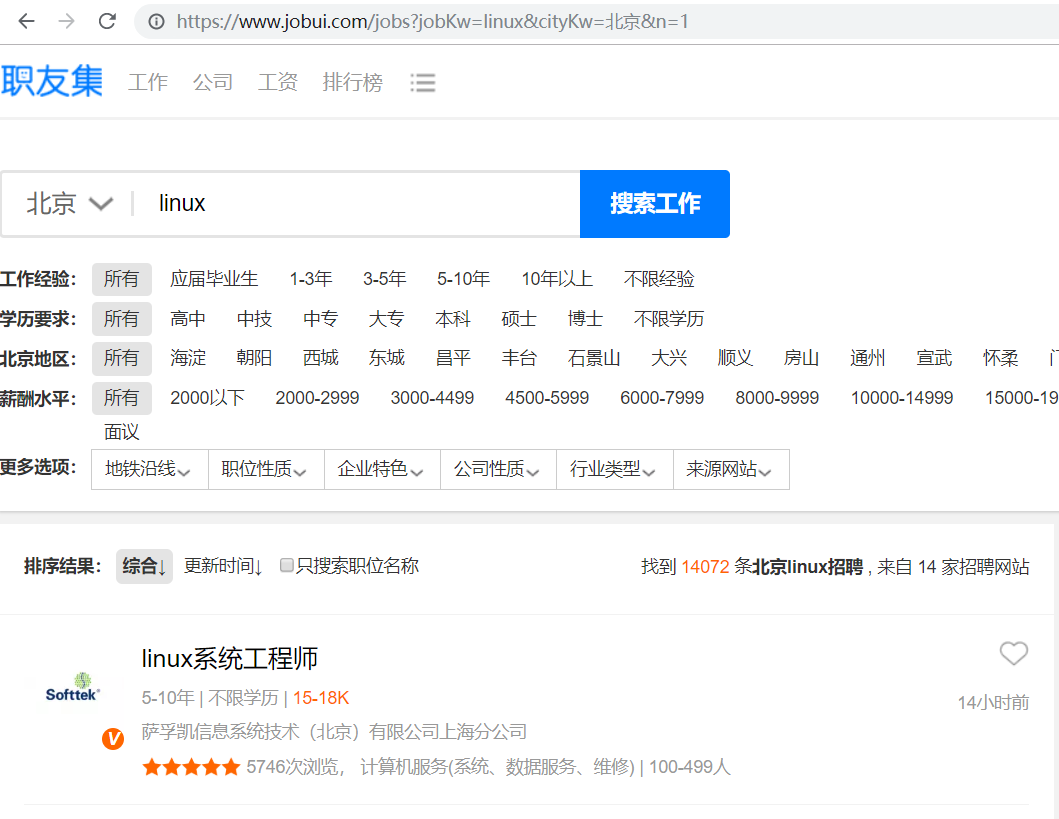Click the list icon in the top navigation
Screen dimensions: 1059x819
423,83
